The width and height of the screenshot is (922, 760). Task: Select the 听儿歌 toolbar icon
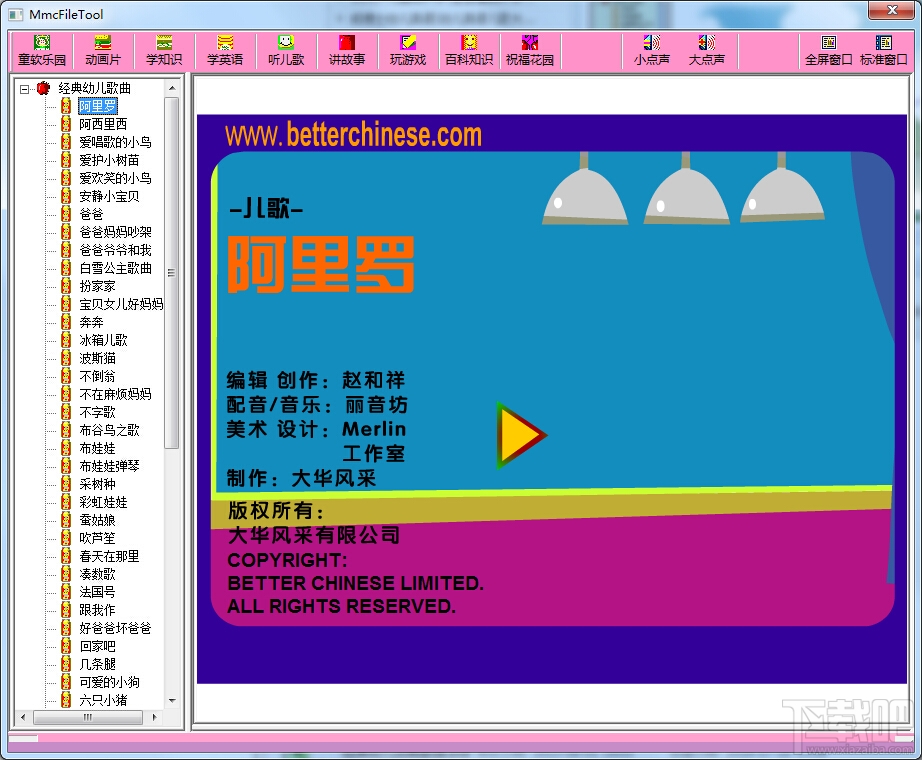pyautogui.click(x=286, y=51)
